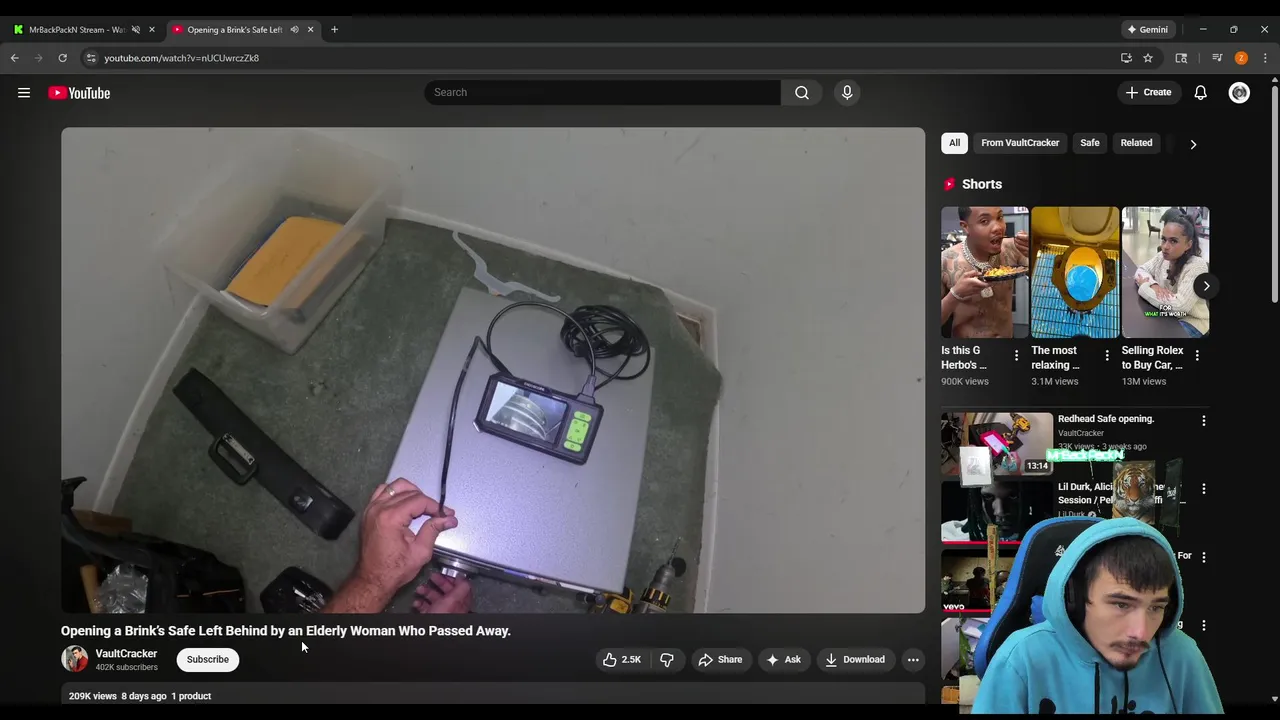
Task: Open Redhead Safe opening thumbnail
Action: point(997,443)
